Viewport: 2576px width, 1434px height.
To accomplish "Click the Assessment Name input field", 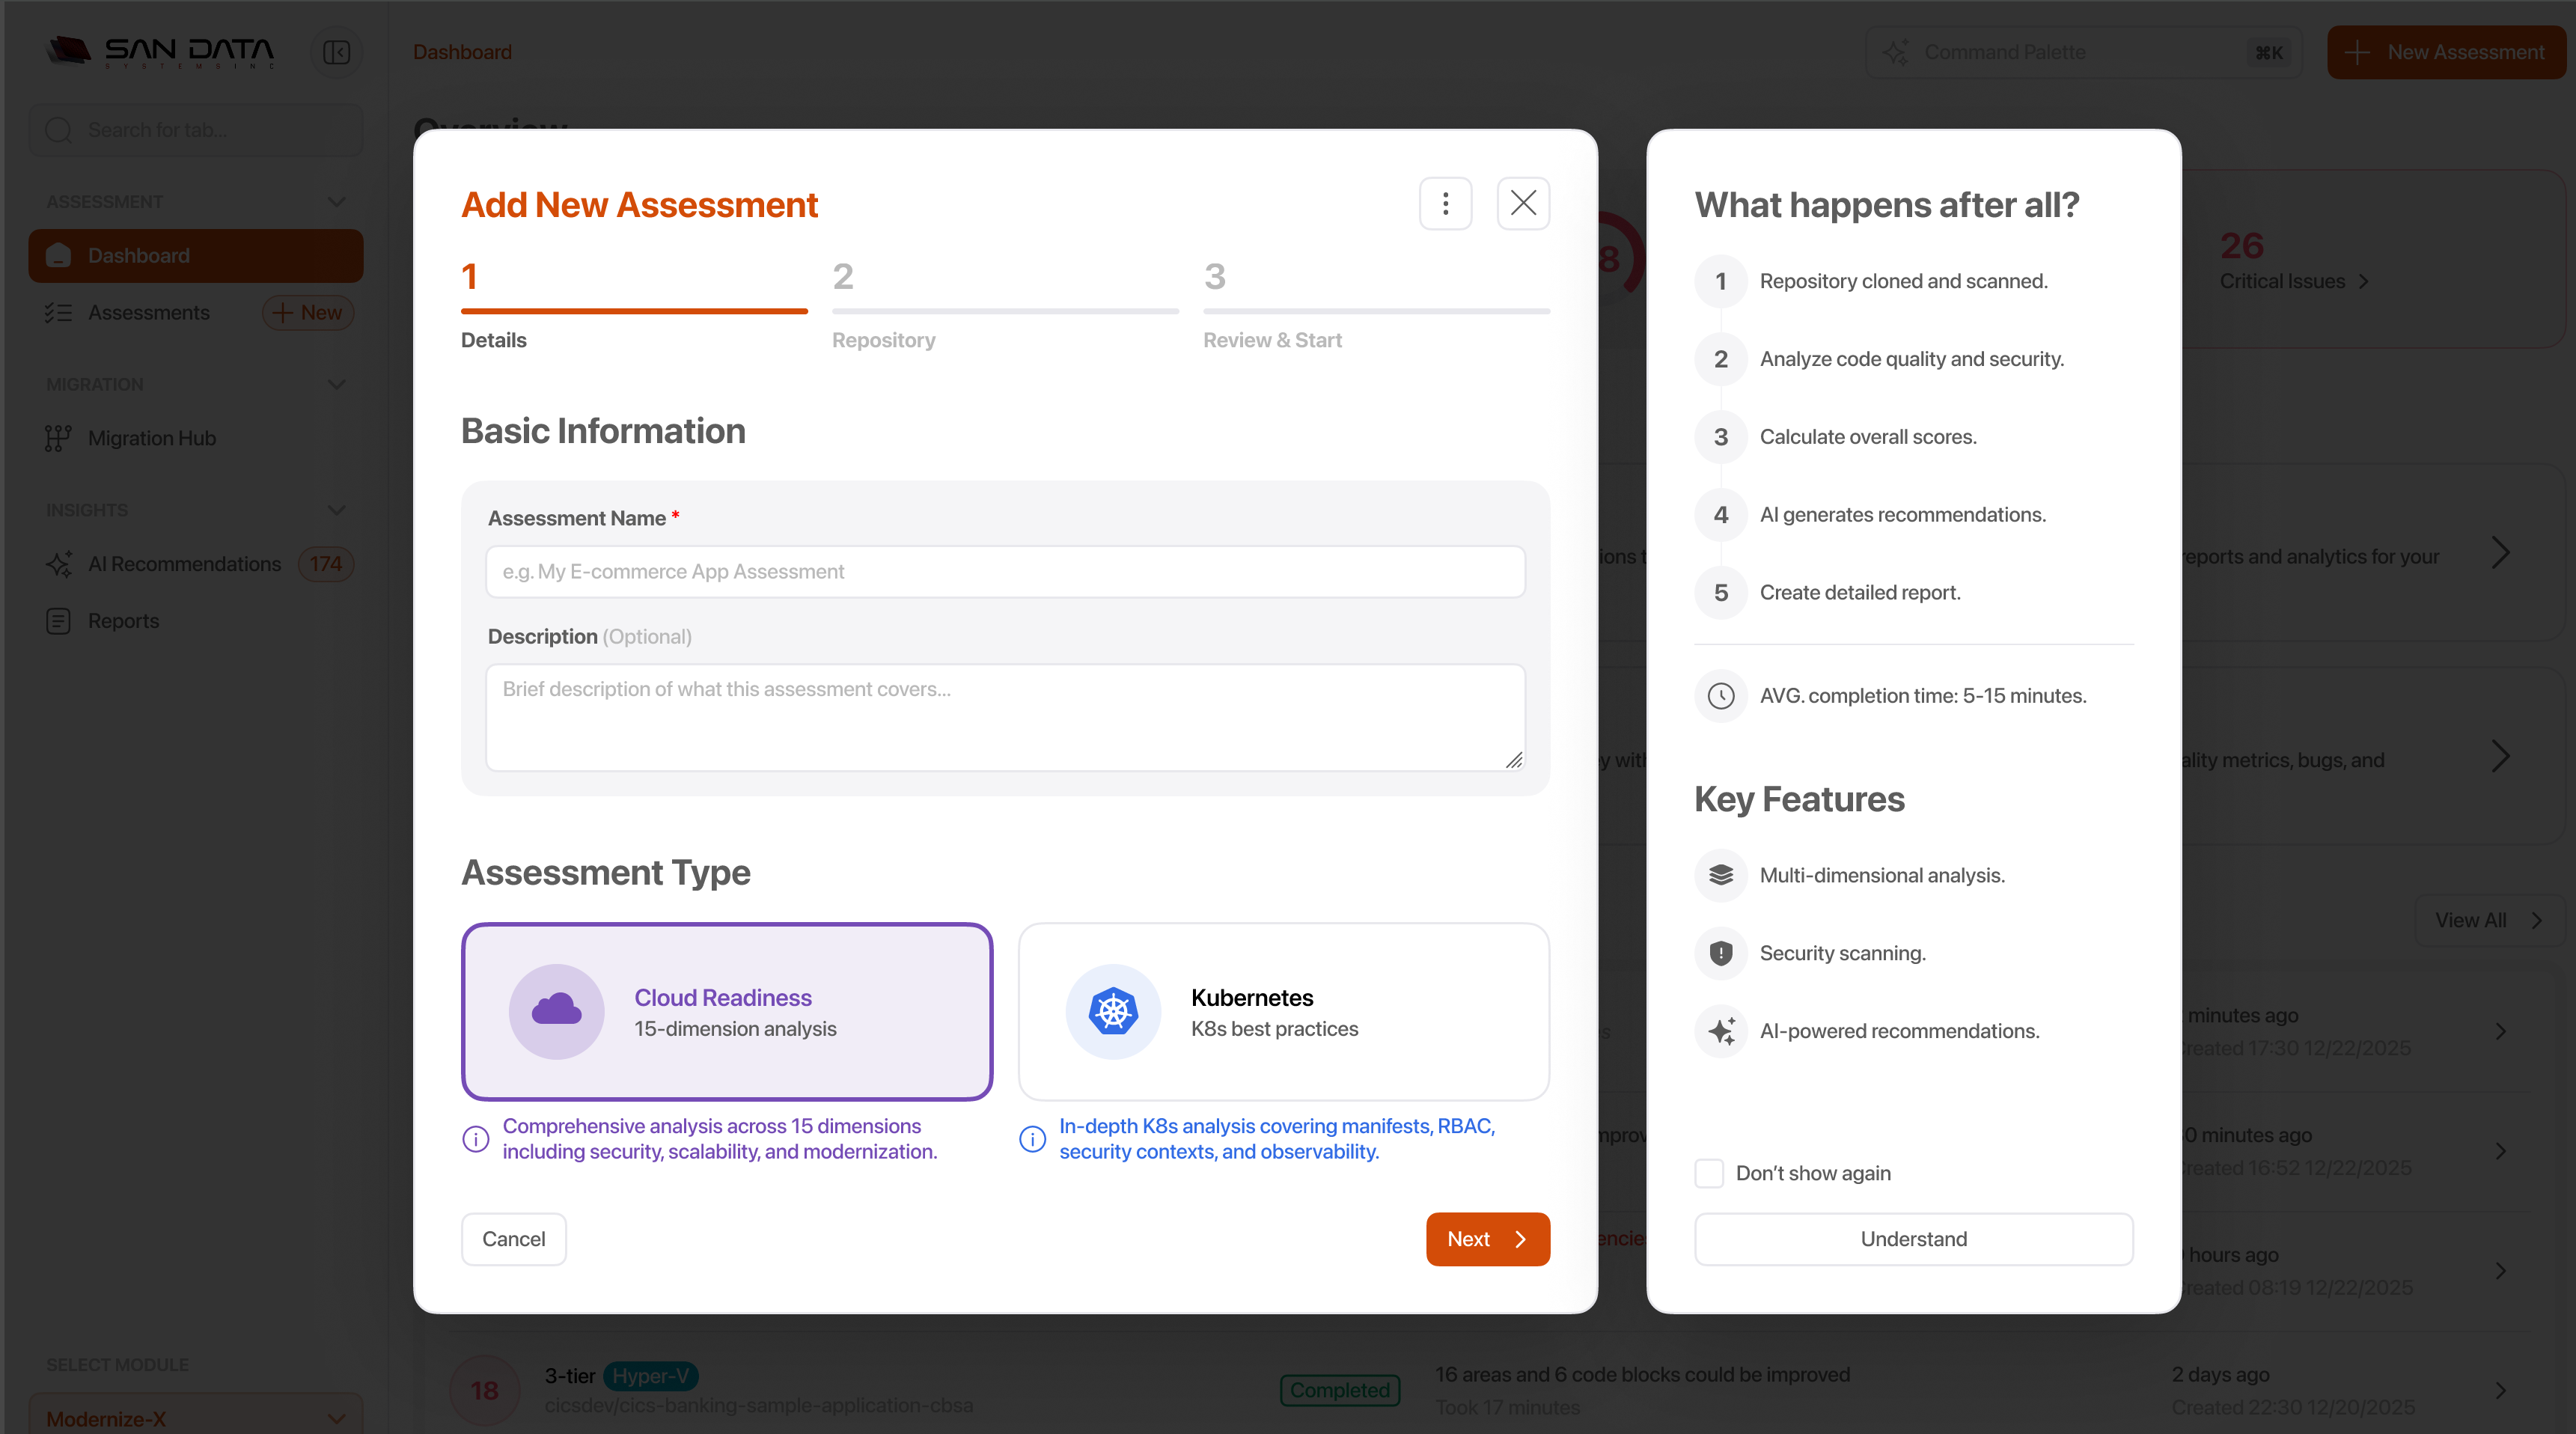I will pos(1004,571).
